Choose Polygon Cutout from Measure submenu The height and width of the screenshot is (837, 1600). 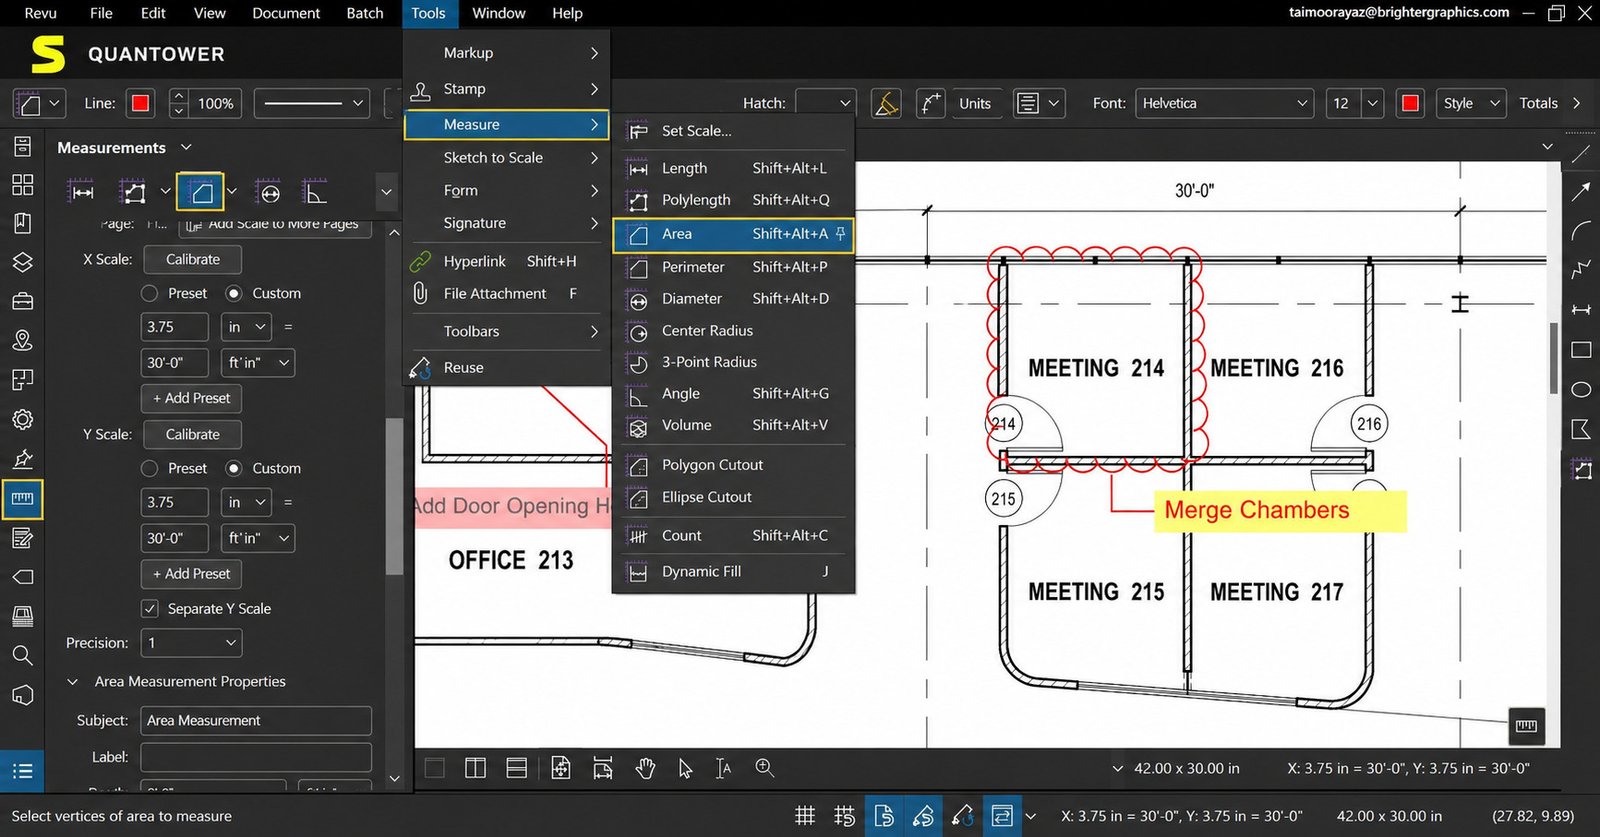click(x=733, y=465)
